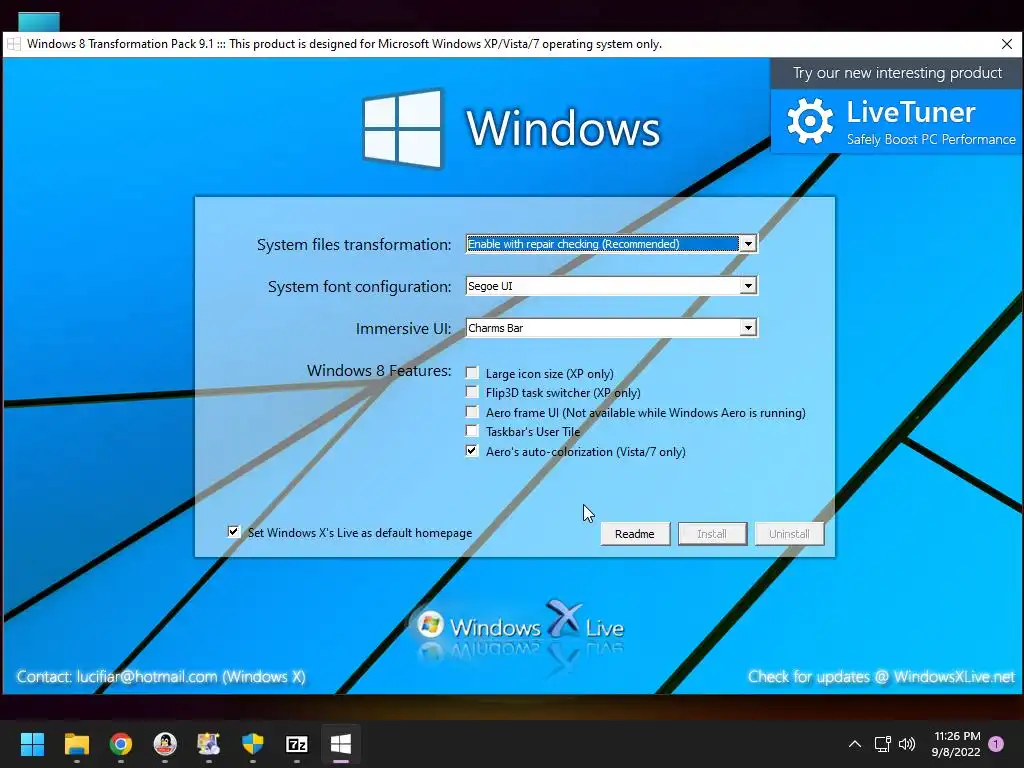Image resolution: width=1024 pixels, height=768 pixels.
Task: Enable Flip3D task switcher option
Action: [x=472, y=392]
